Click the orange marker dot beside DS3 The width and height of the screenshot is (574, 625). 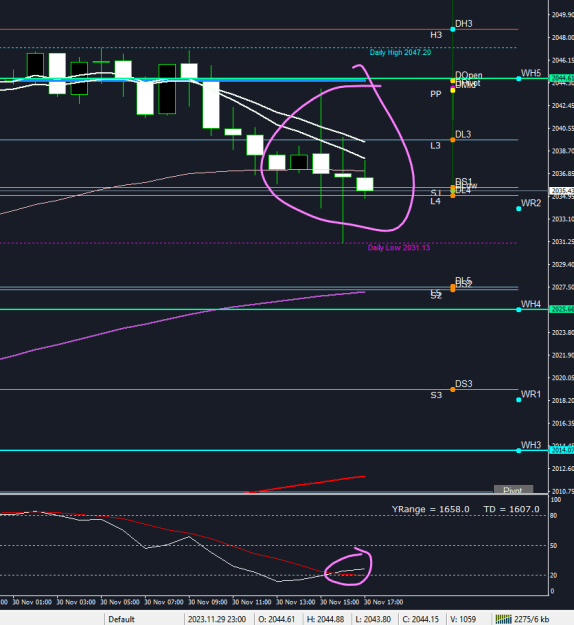click(452, 389)
